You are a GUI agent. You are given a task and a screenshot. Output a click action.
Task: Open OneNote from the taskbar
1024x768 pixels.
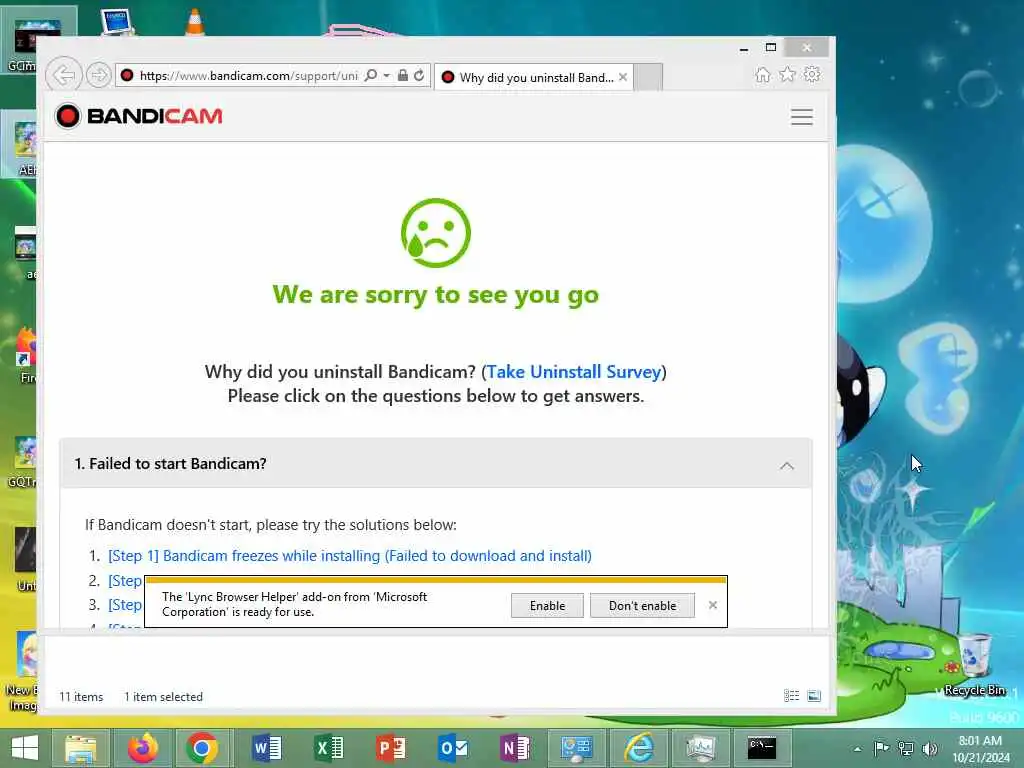coord(515,748)
